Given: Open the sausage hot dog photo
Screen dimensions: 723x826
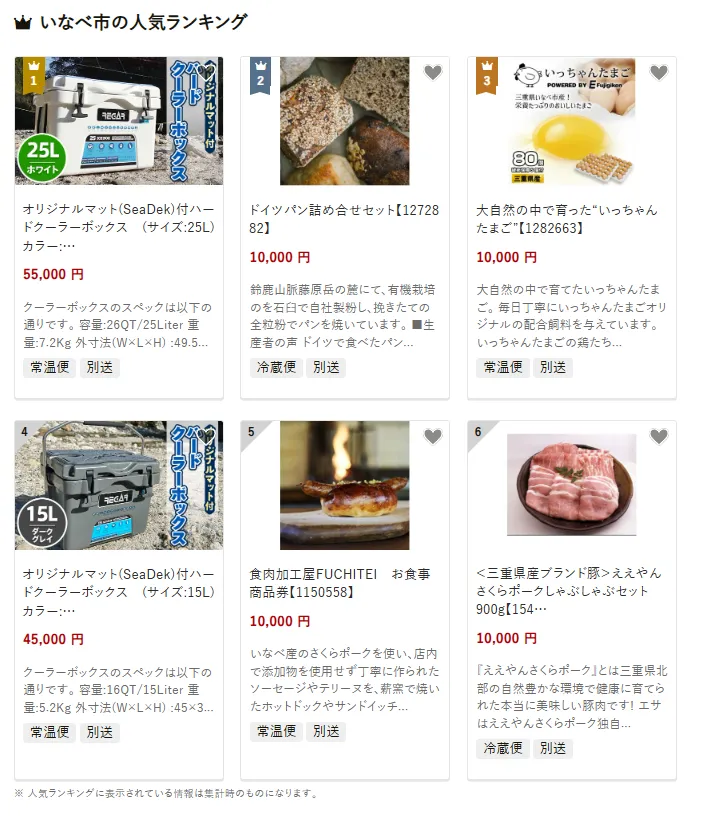Looking at the screenshot, I should (x=345, y=485).
